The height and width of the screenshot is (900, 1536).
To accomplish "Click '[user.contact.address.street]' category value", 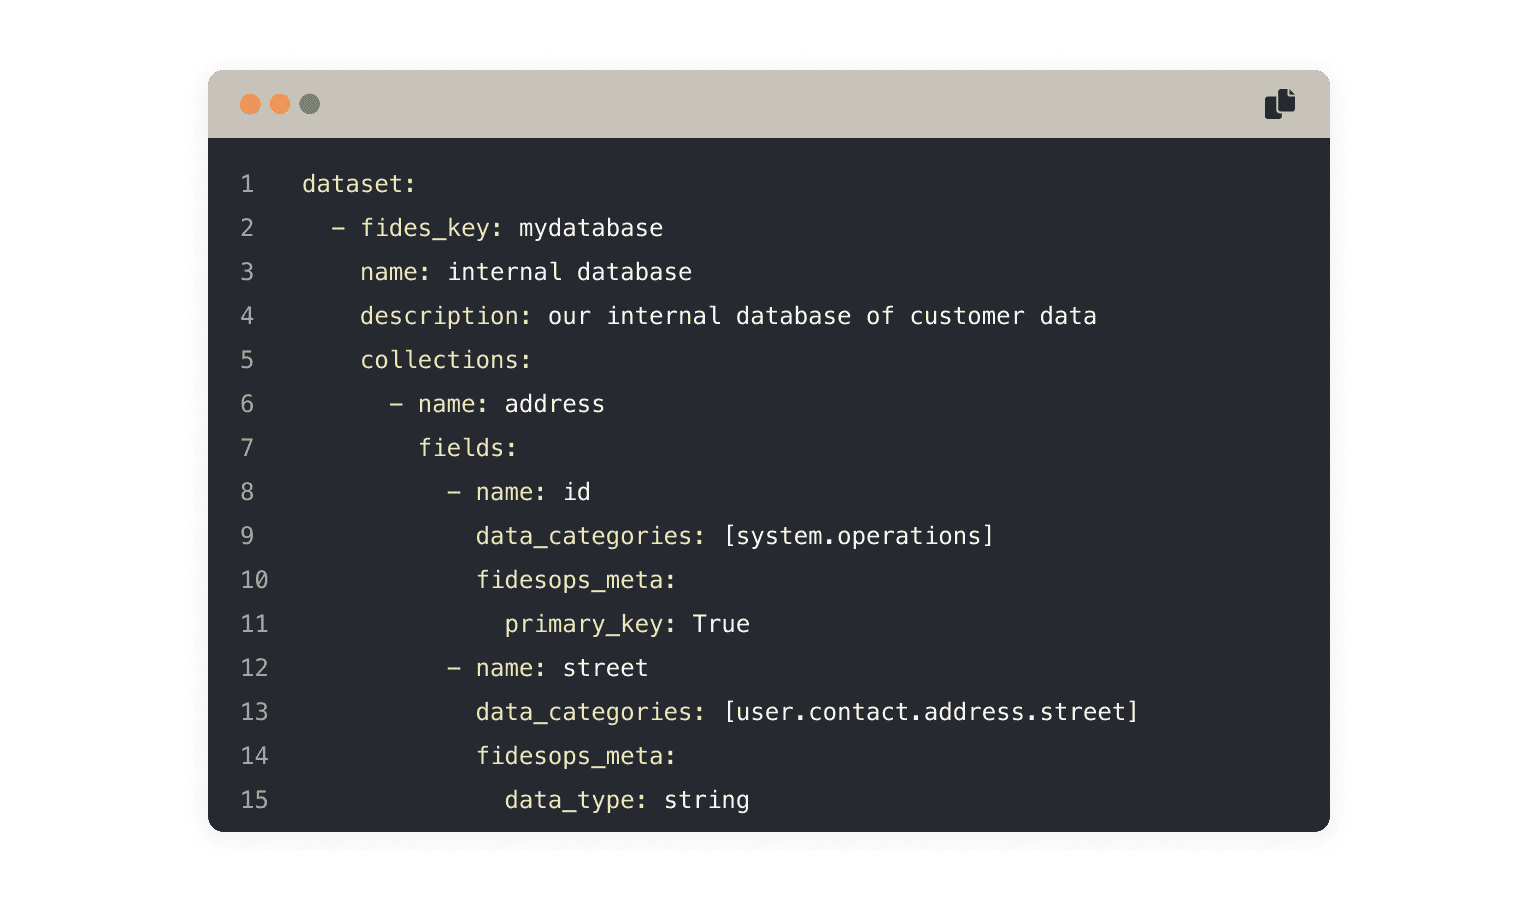I will pyautogui.click(x=931, y=712).
